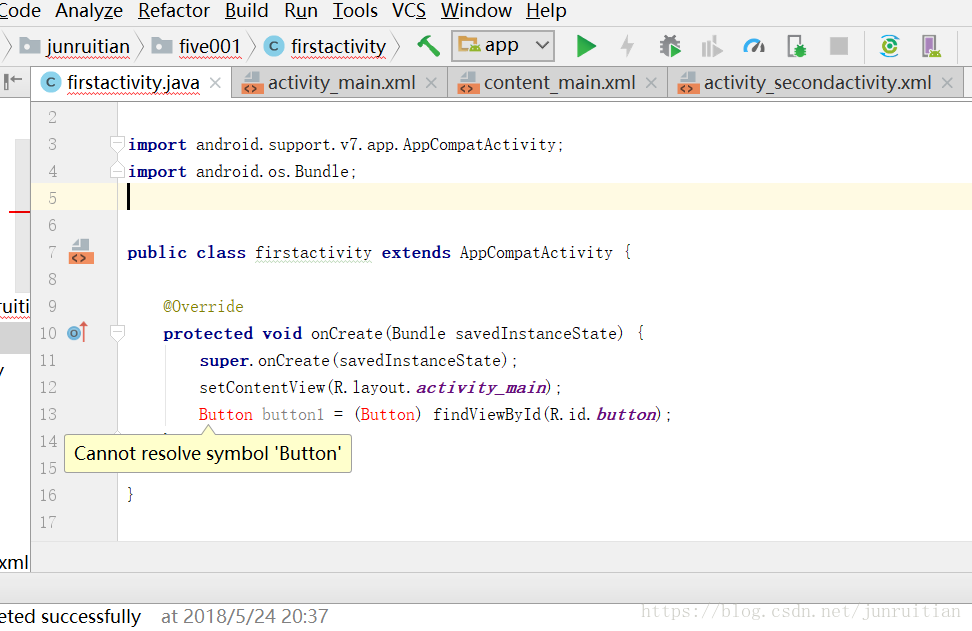The width and height of the screenshot is (972, 631).
Task: Open the Window menu
Action: [476, 11]
